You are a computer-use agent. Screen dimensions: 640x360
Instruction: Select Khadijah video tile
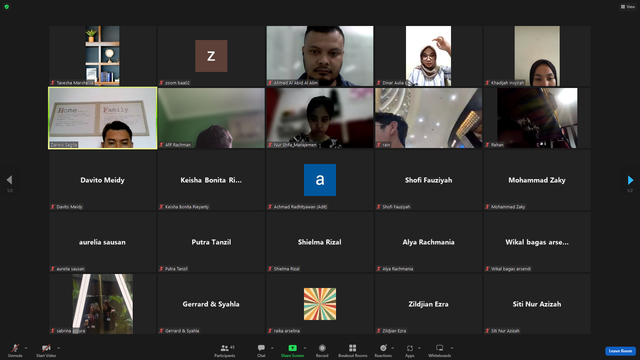tap(537, 56)
